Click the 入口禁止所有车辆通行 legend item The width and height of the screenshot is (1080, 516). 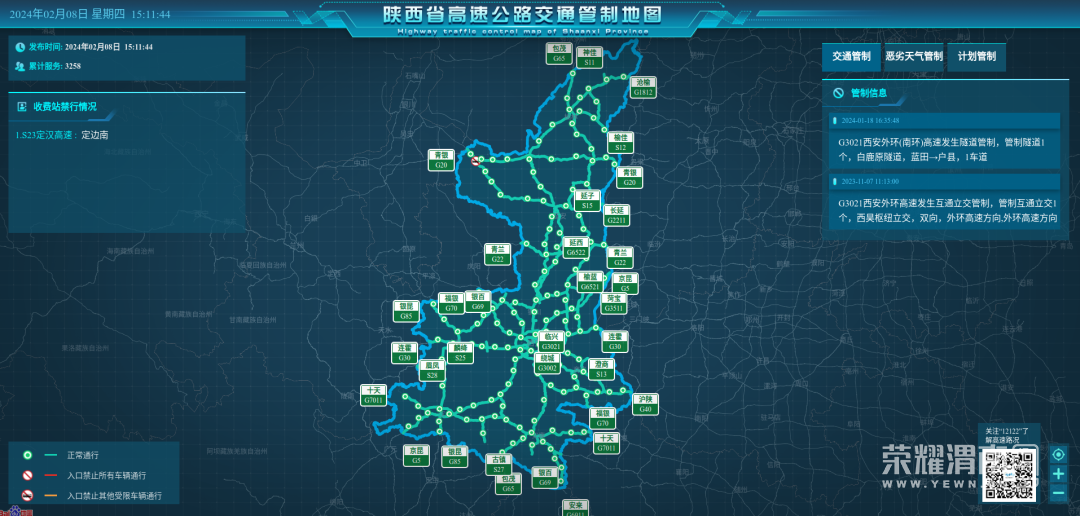click(x=83, y=475)
